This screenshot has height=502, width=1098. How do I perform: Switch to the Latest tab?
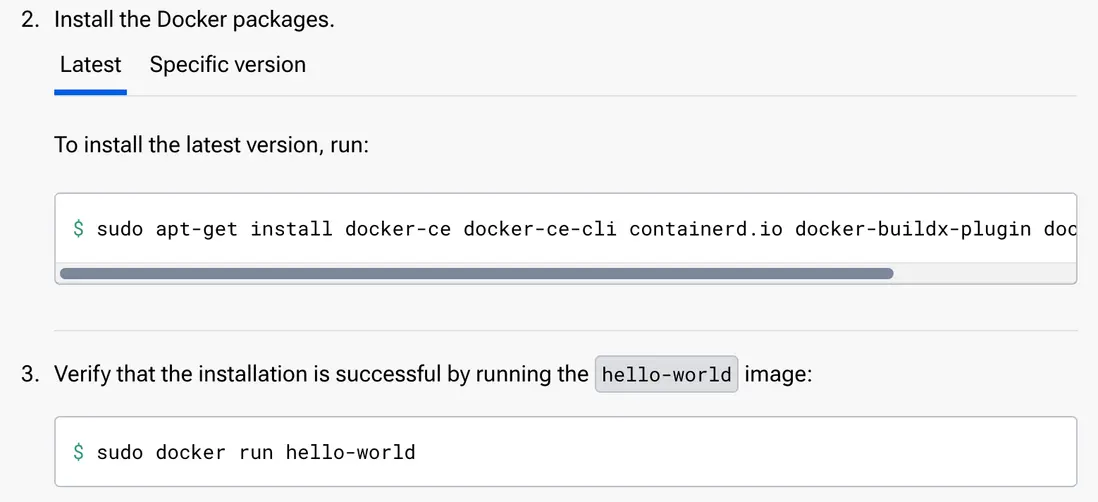90,65
